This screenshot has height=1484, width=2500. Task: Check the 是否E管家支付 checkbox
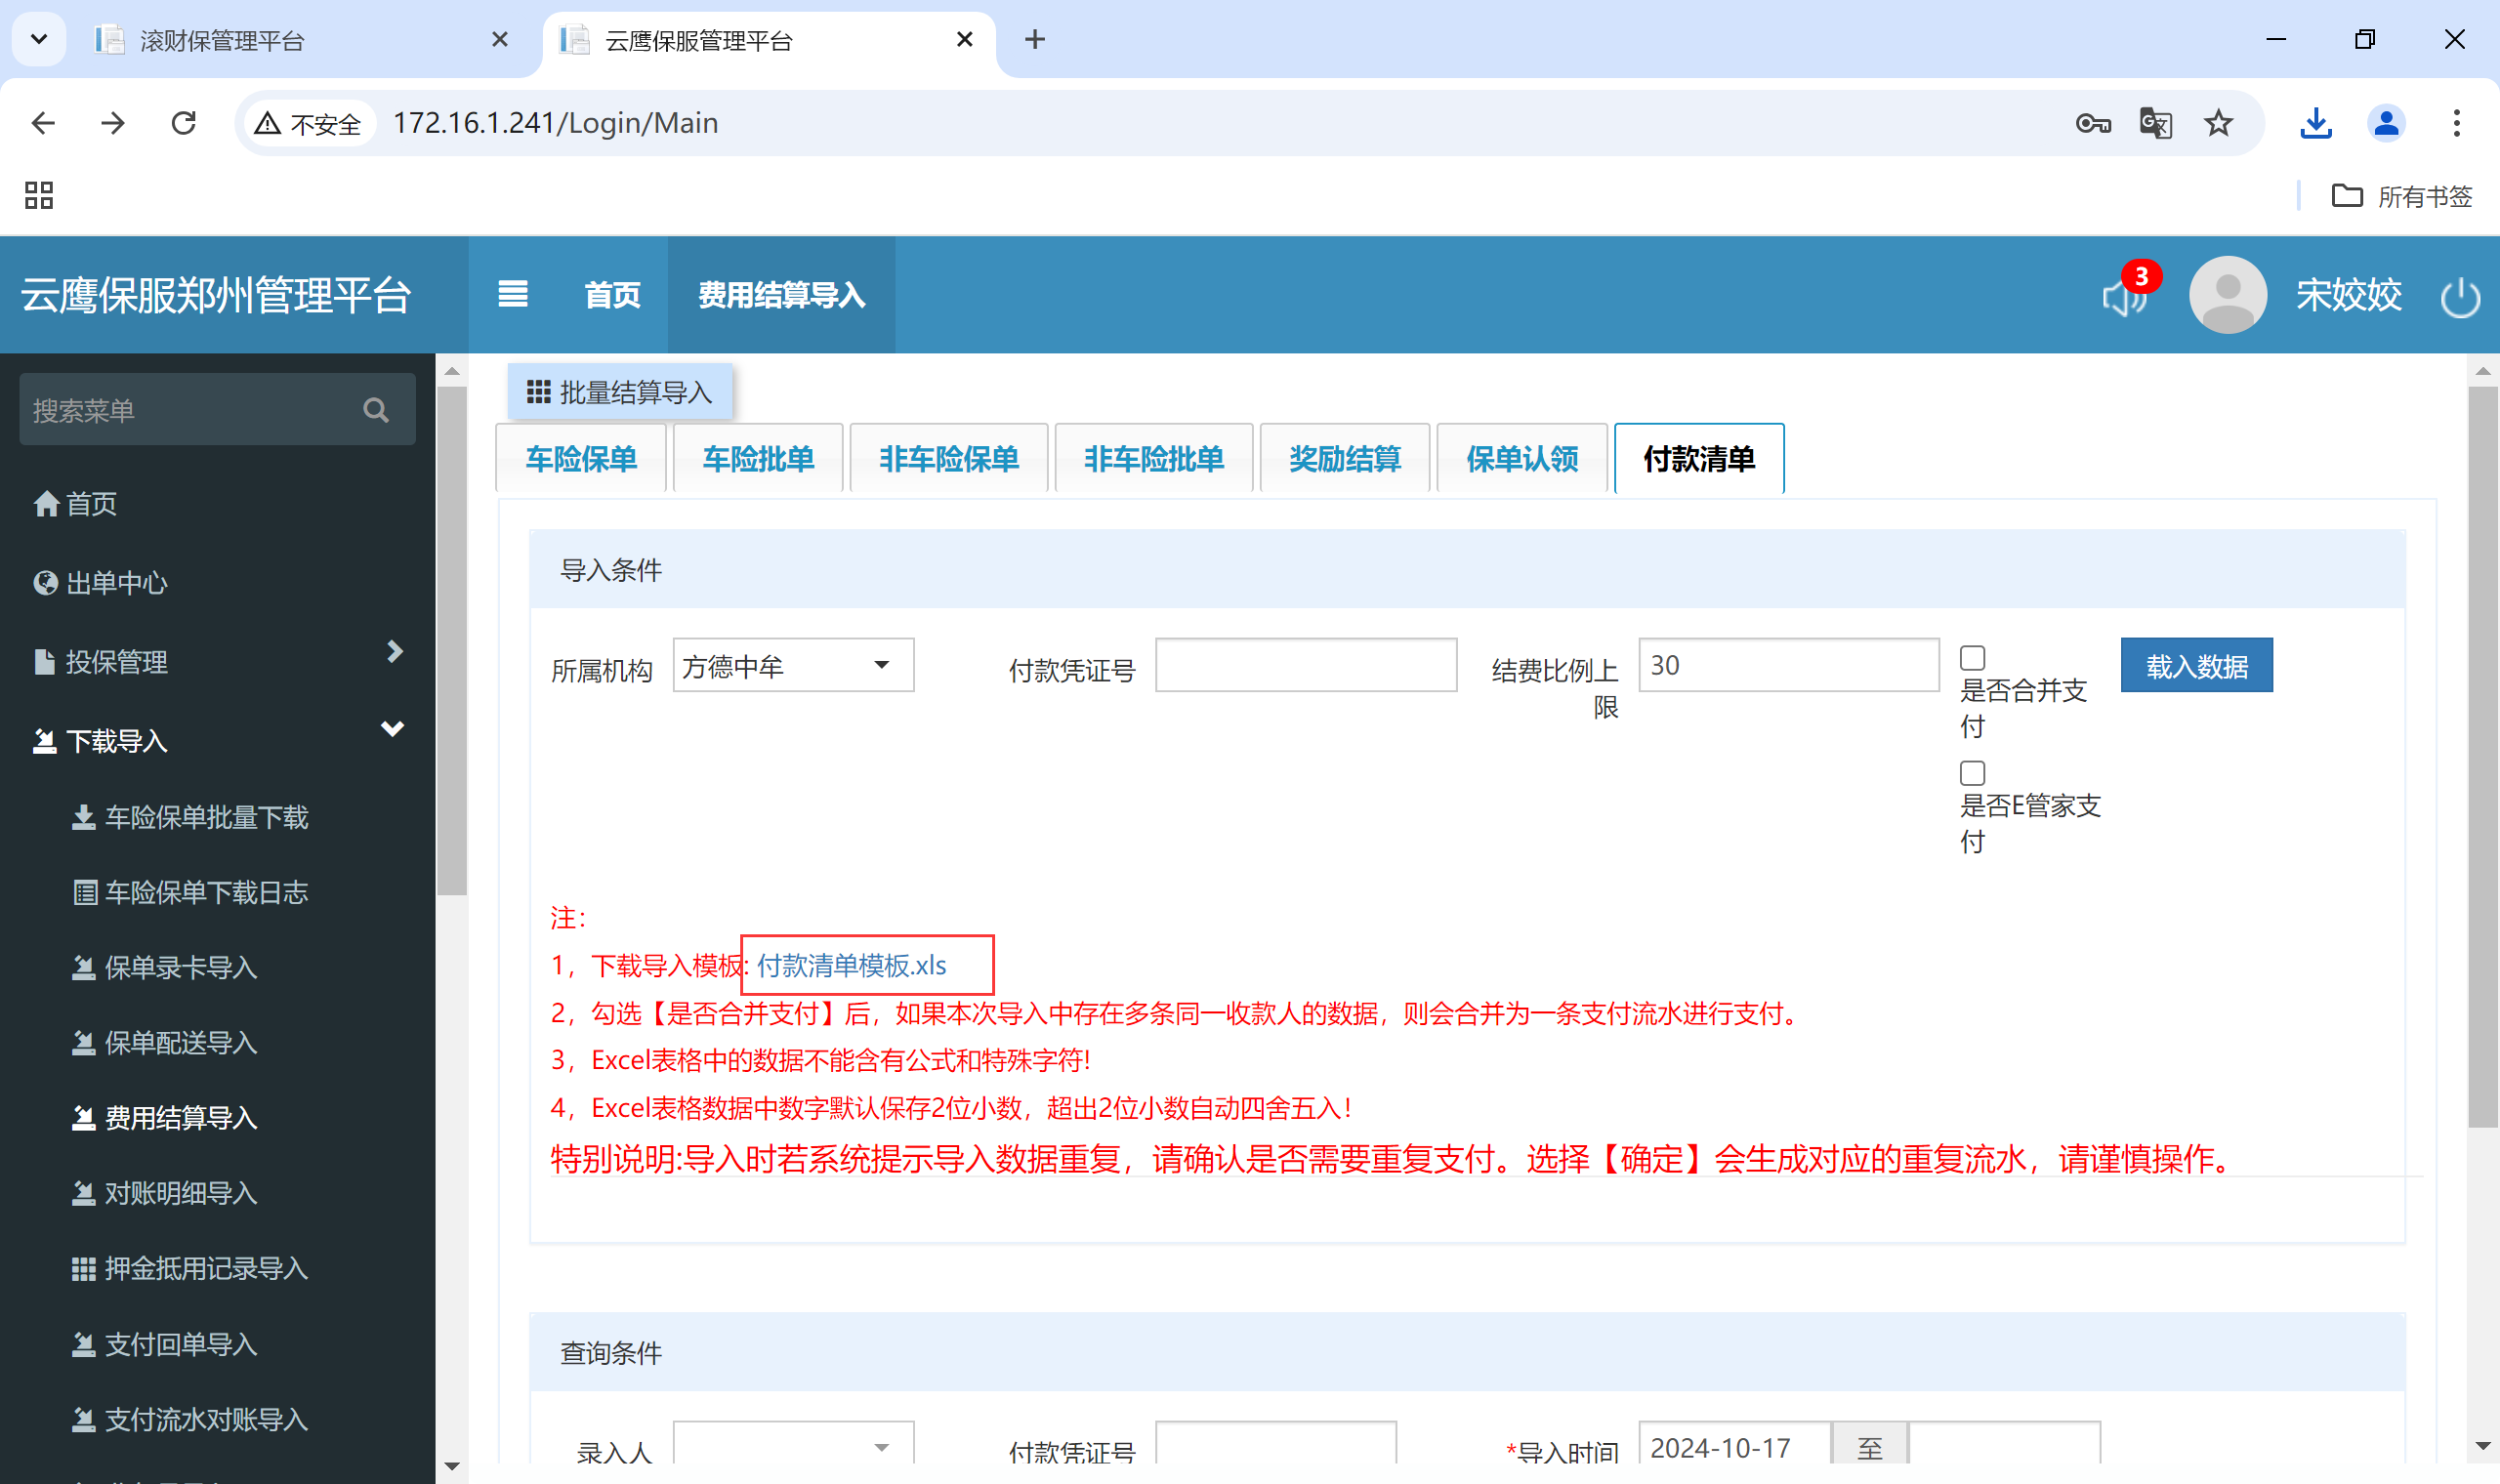click(x=1972, y=773)
